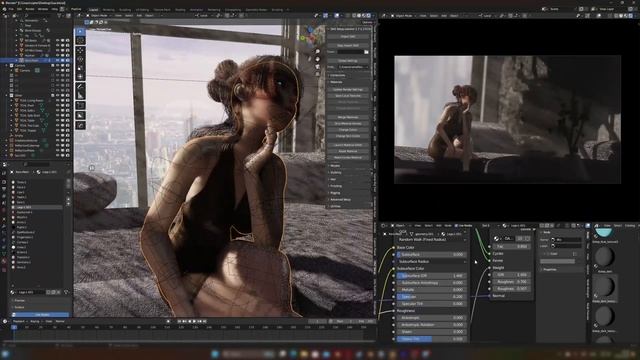Select the Add Cube tool
Viewport: 640px width, 360px height.
80,106
